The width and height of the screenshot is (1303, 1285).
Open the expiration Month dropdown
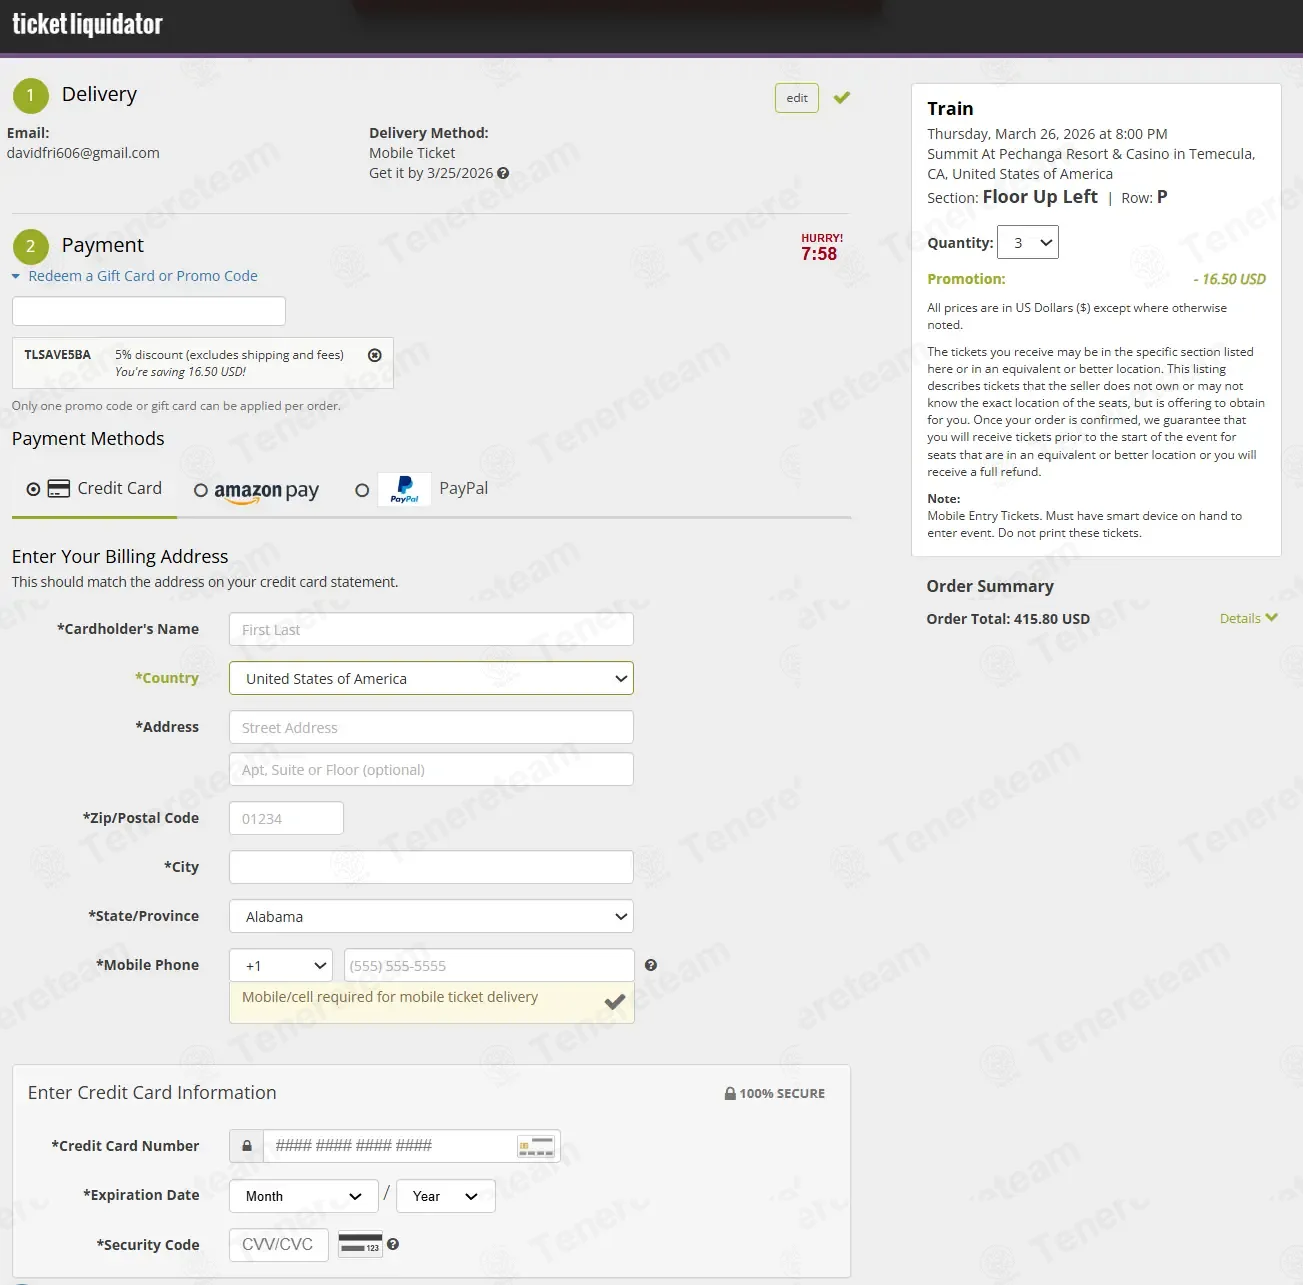304,1196
